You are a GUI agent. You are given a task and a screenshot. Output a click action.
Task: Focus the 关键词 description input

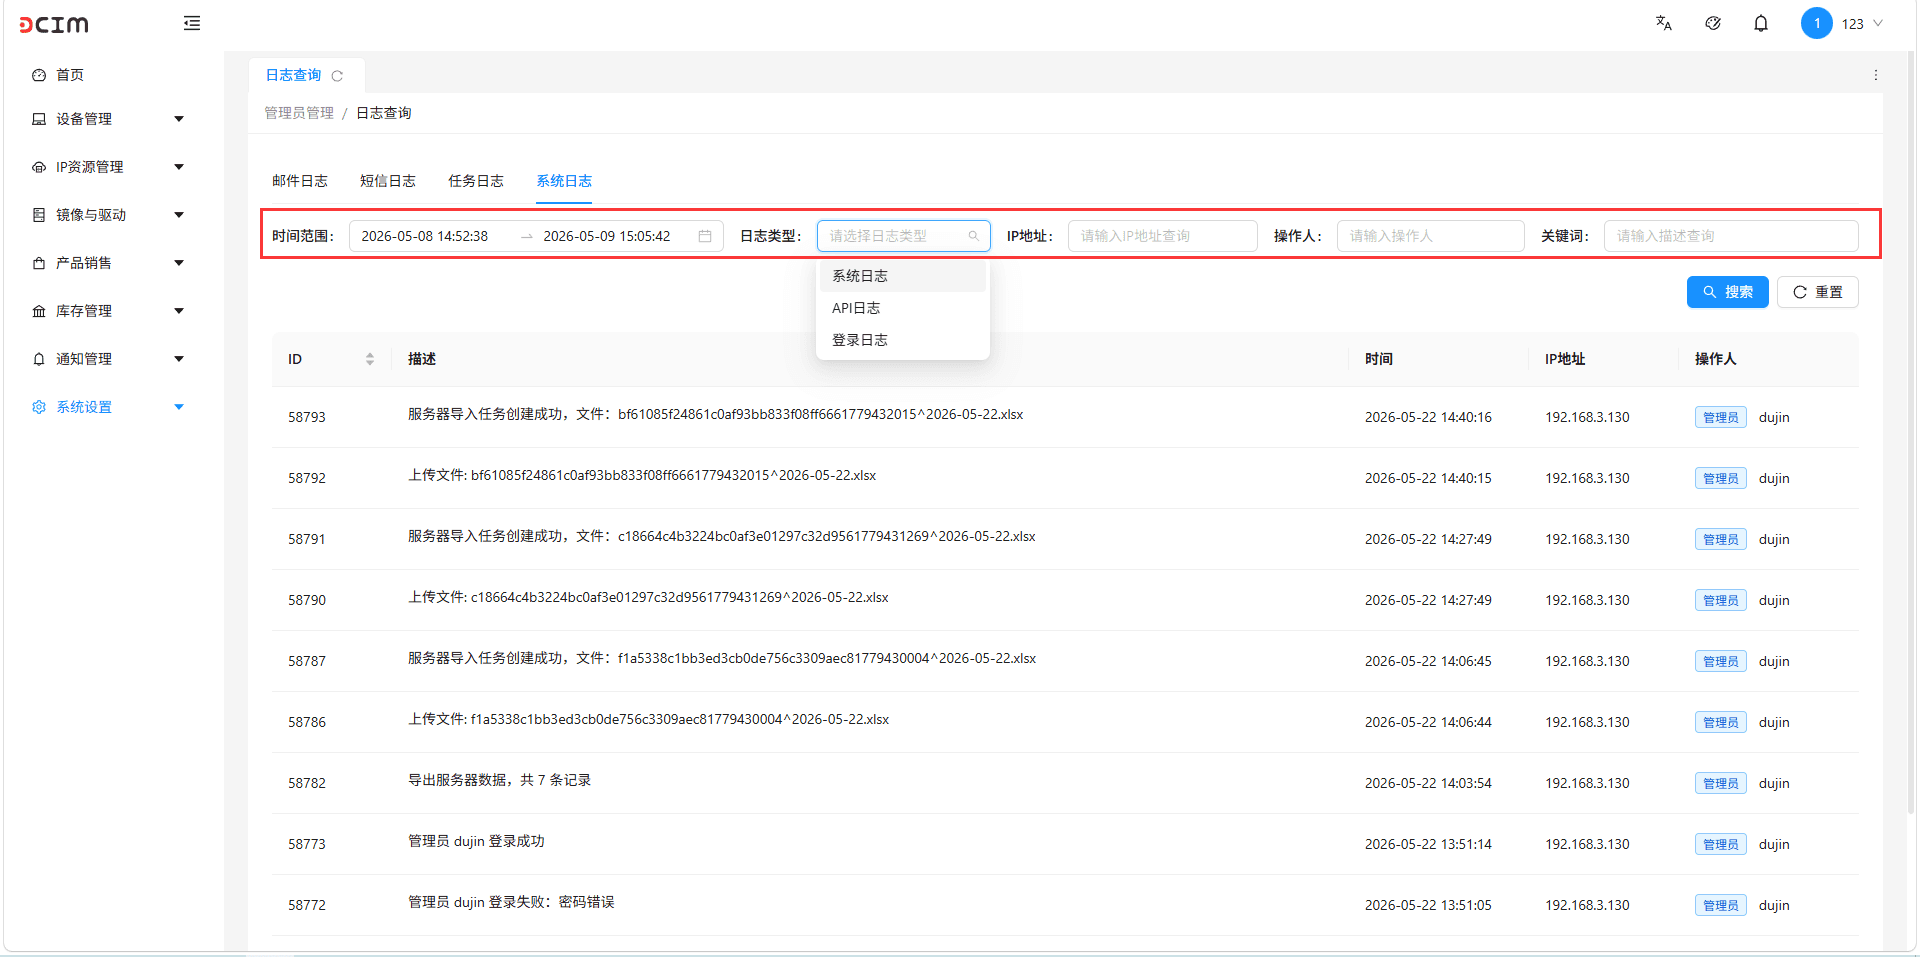pos(1731,236)
